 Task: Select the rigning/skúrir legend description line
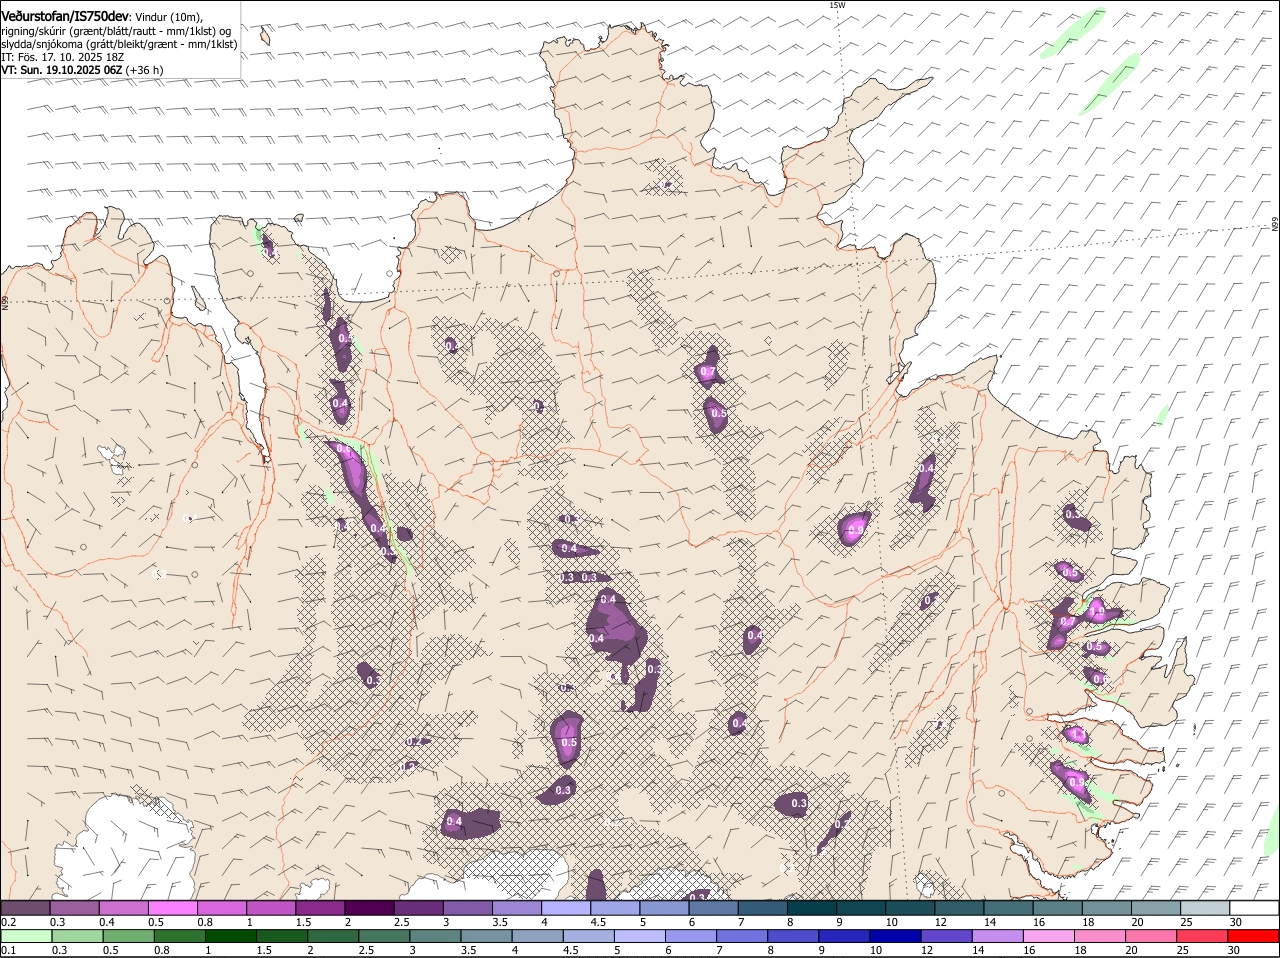click(x=118, y=30)
